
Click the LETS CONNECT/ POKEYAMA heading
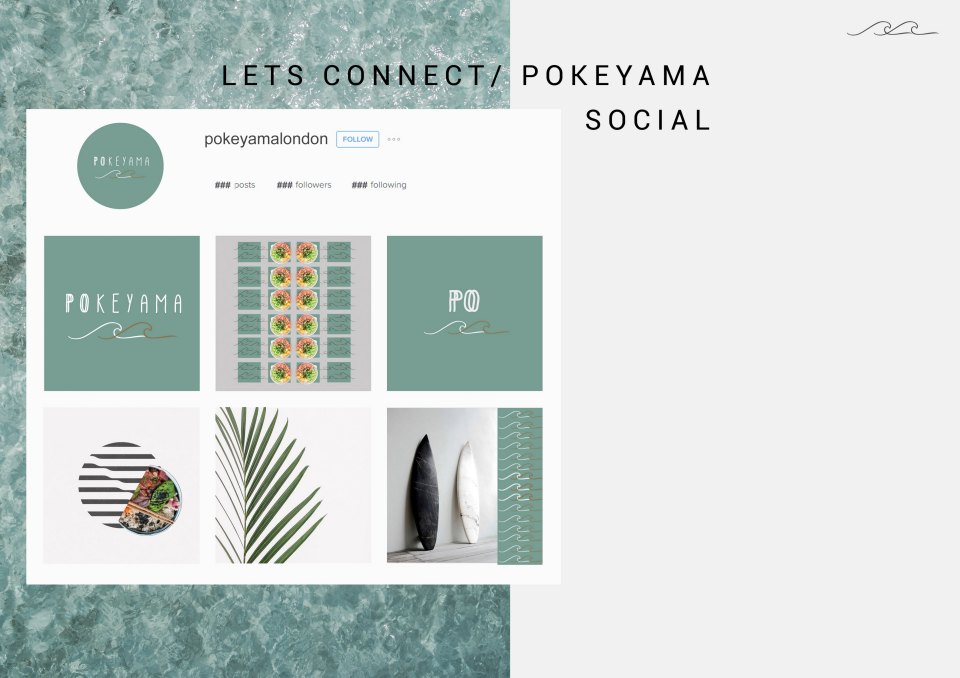coord(466,76)
